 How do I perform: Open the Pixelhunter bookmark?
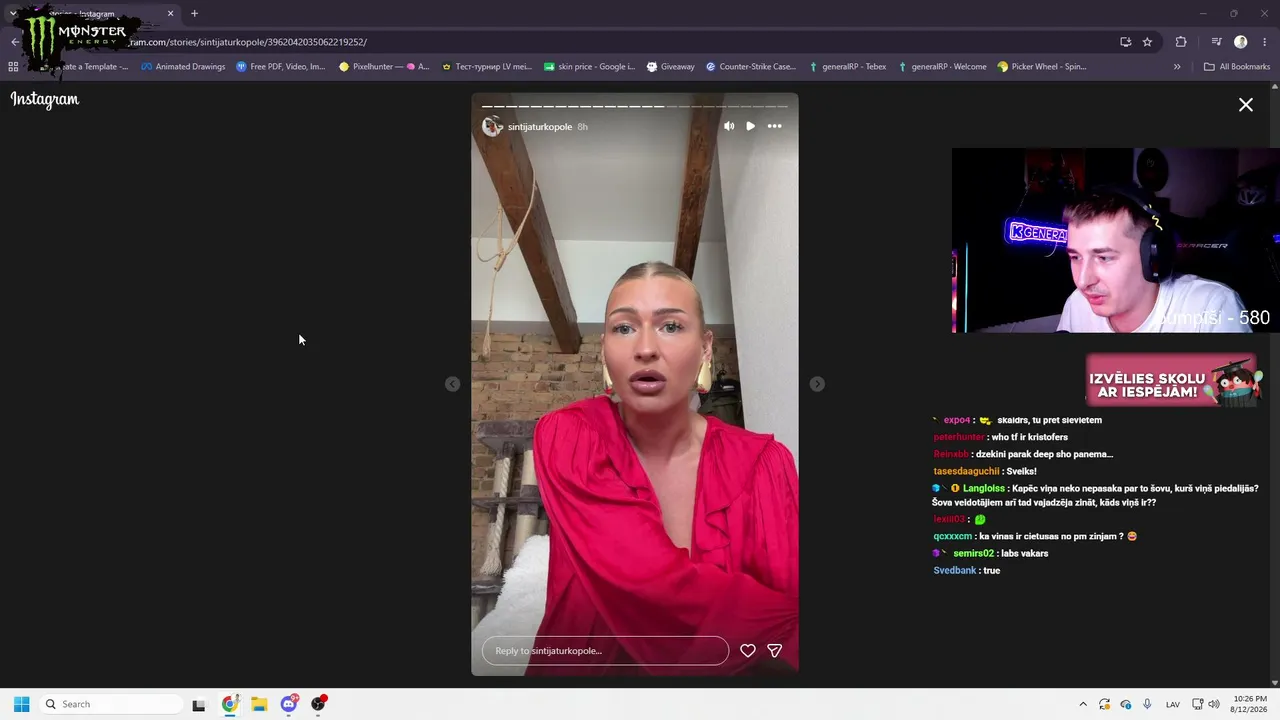click(384, 67)
